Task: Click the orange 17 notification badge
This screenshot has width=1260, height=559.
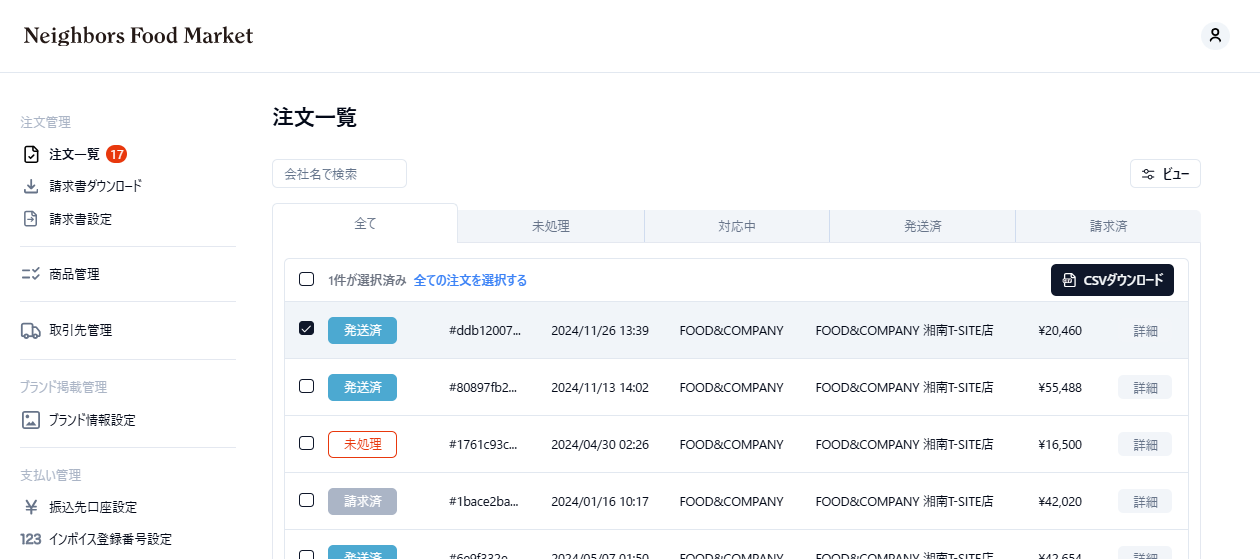Action: click(x=117, y=154)
